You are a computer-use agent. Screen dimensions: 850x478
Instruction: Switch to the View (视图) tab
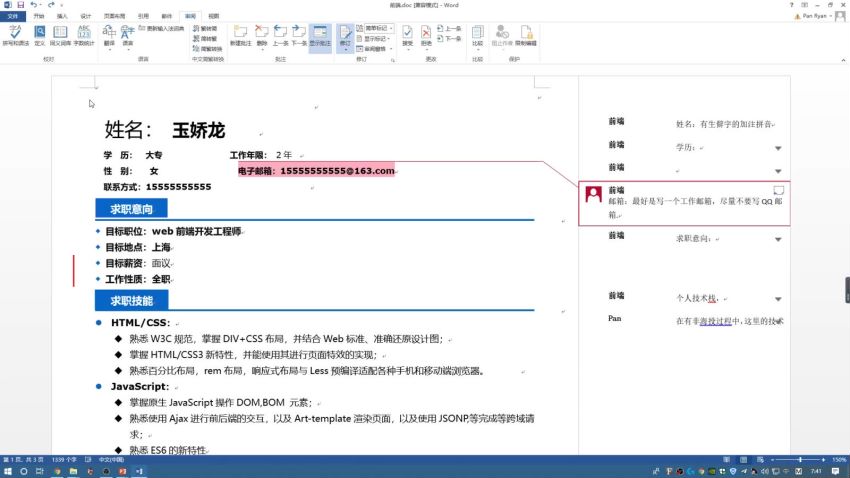tap(214, 16)
